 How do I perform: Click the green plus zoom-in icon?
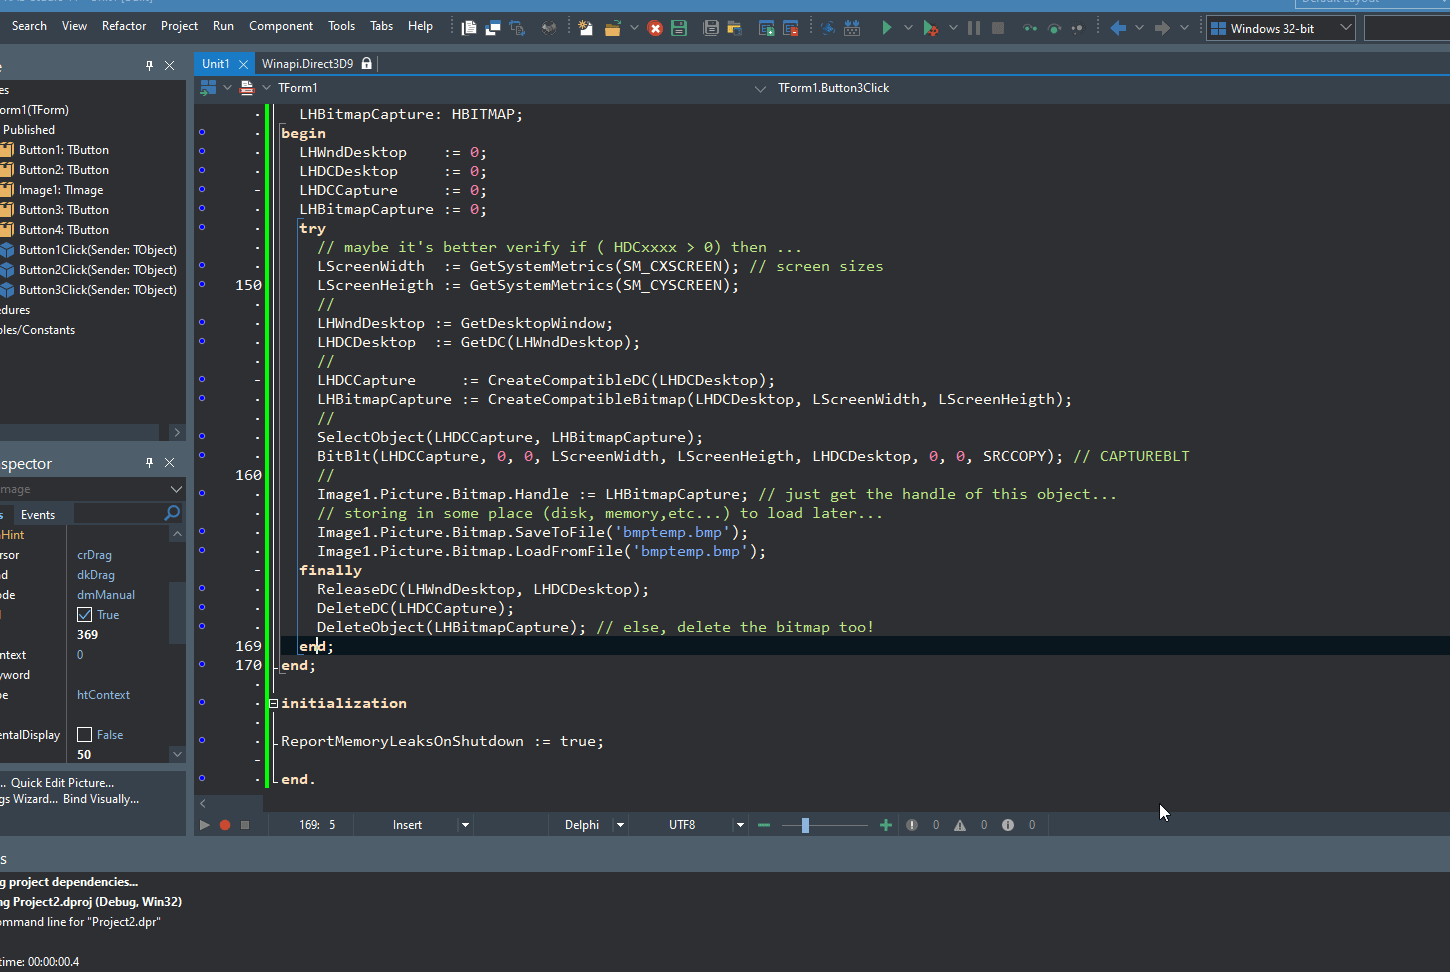[885, 825]
